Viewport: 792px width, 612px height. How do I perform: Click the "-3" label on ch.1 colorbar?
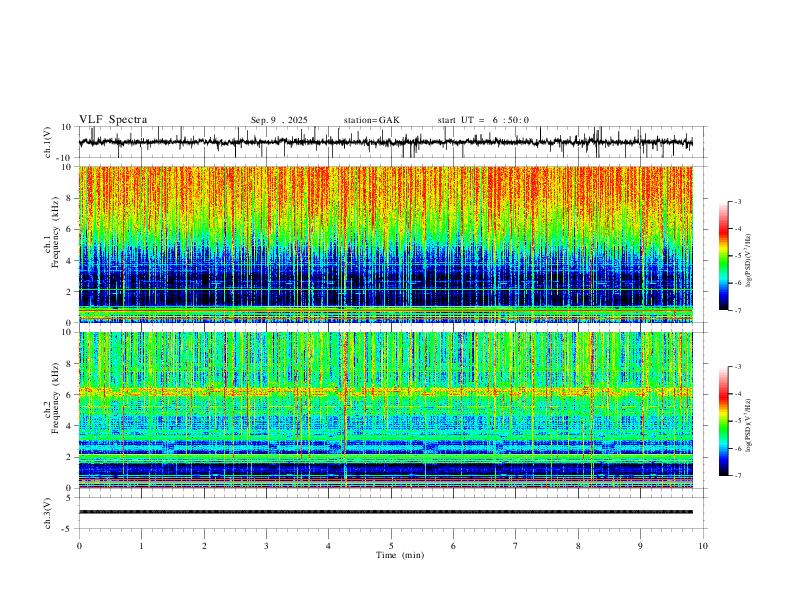click(x=737, y=201)
